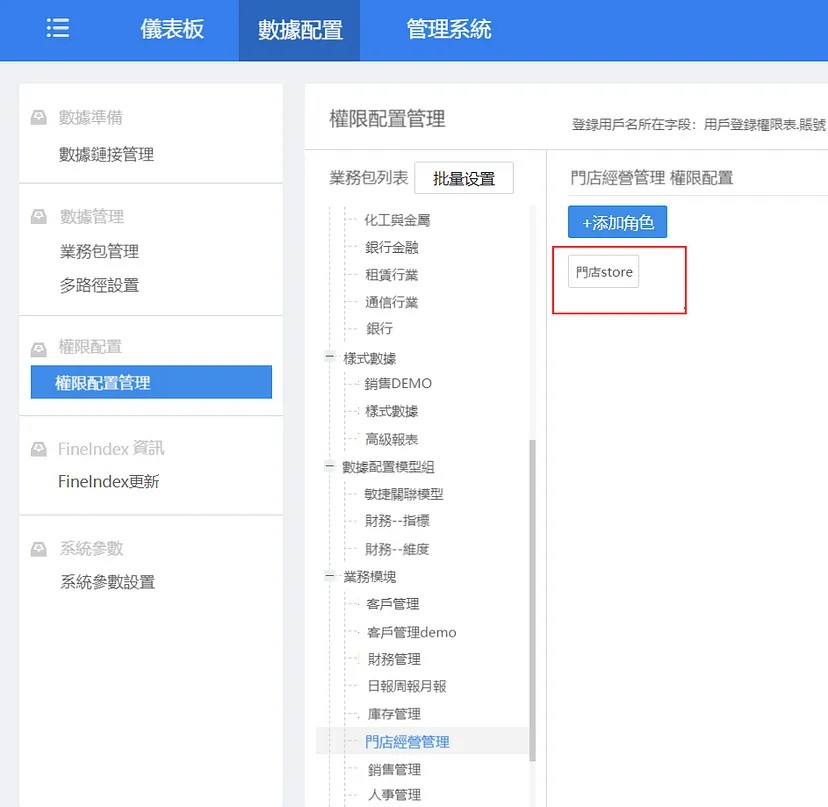Screen dimensions: 828x807
Task: Open 數據鏈接管理 in the sidebar
Action: coord(106,154)
